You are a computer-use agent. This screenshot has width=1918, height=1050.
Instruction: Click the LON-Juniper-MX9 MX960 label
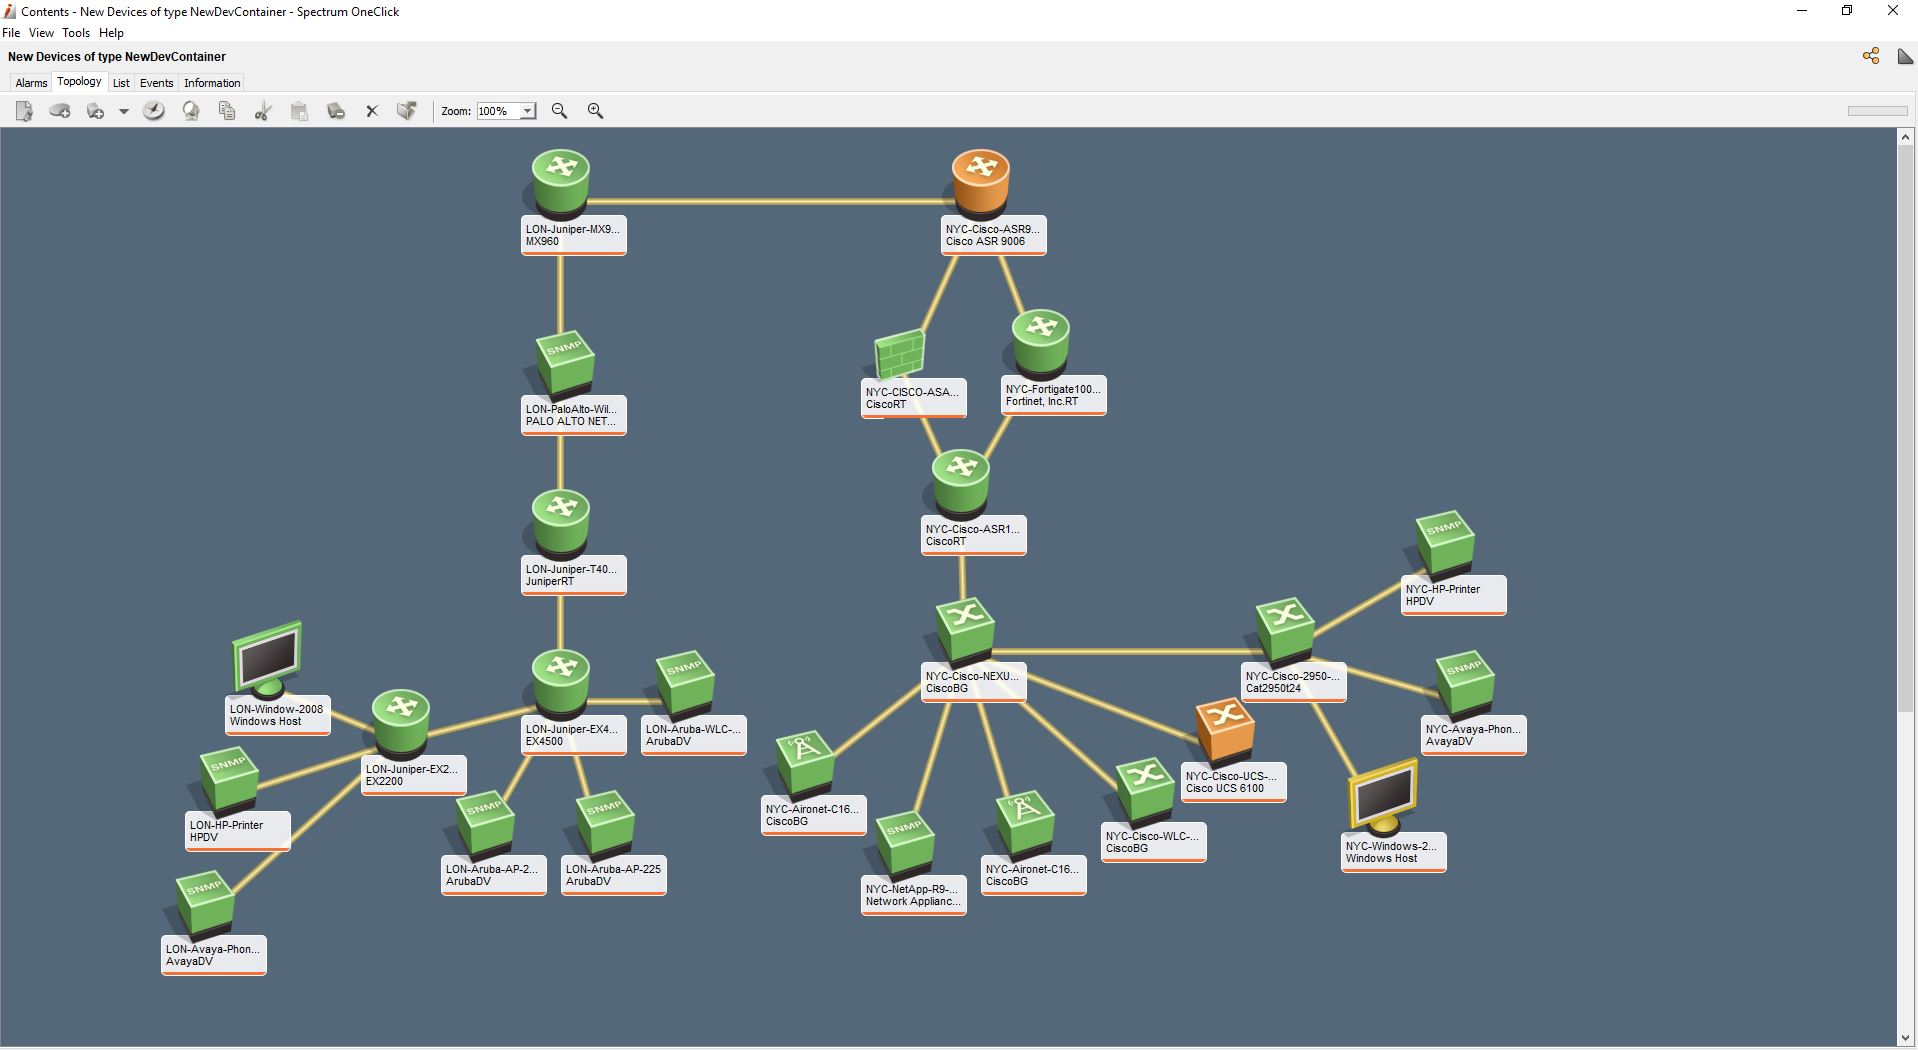point(573,235)
